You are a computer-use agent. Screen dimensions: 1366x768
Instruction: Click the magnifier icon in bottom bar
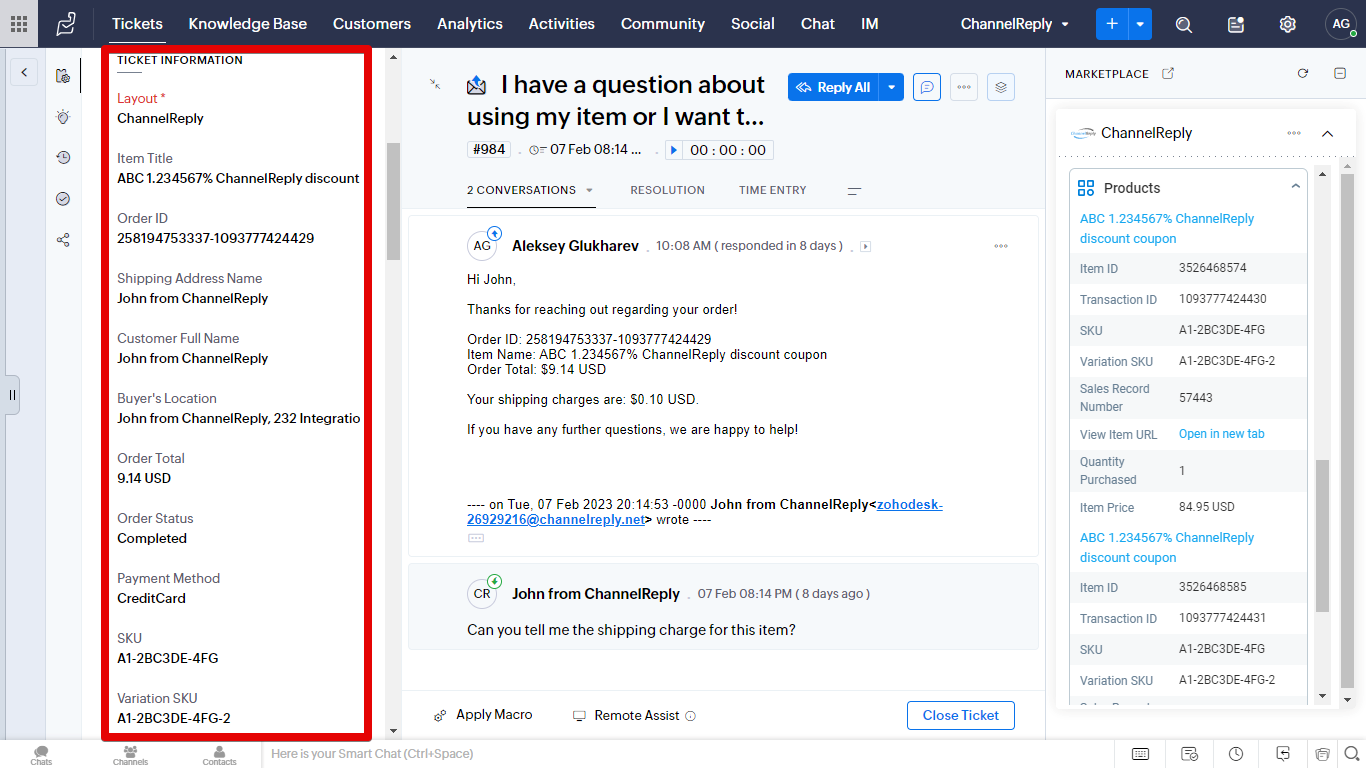click(x=1350, y=753)
